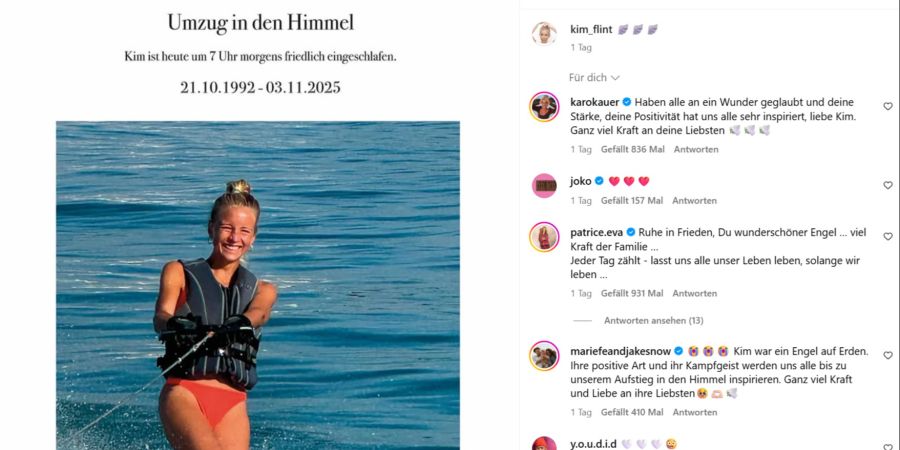The height and width of the screenshot is (450, 900).
Task: Like patrice.eva's comment via heart icon
Action: [888, 236]
